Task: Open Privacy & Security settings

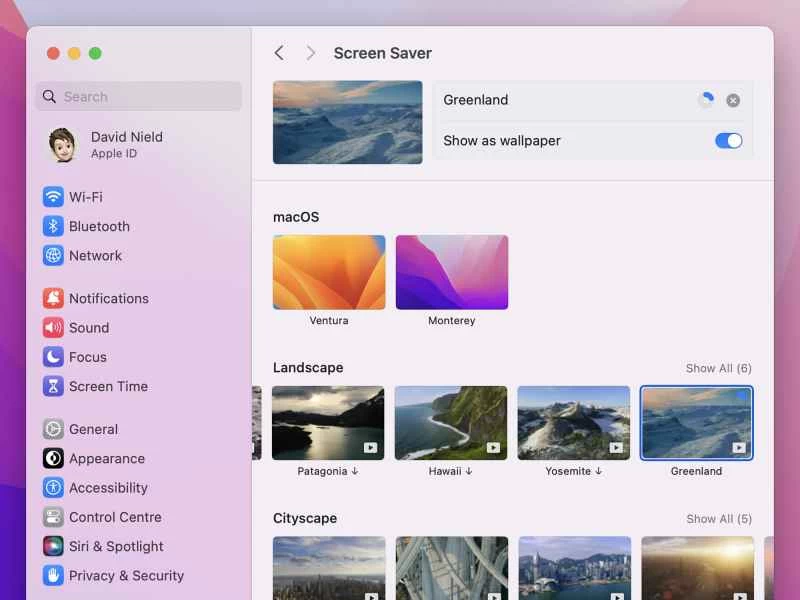Action: point(126,575)
